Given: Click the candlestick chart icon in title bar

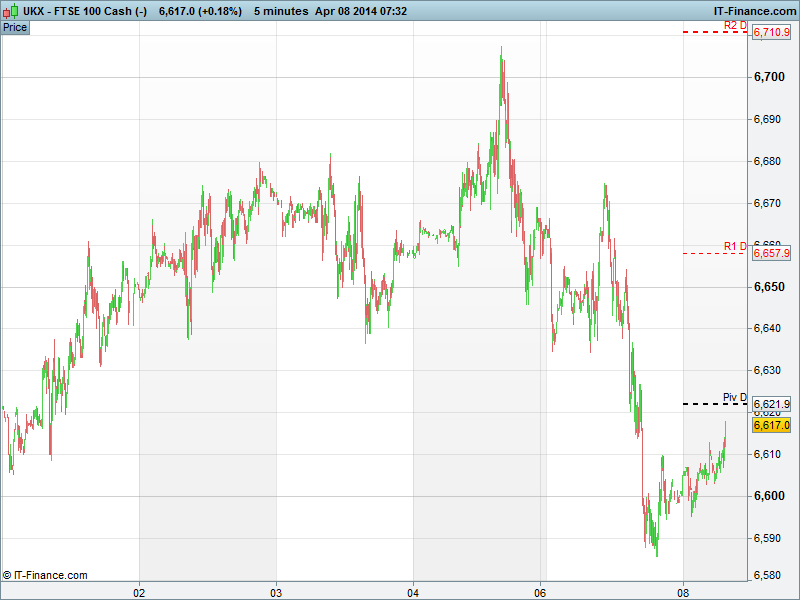Looking at the screenshot, I should pos(9,10).
